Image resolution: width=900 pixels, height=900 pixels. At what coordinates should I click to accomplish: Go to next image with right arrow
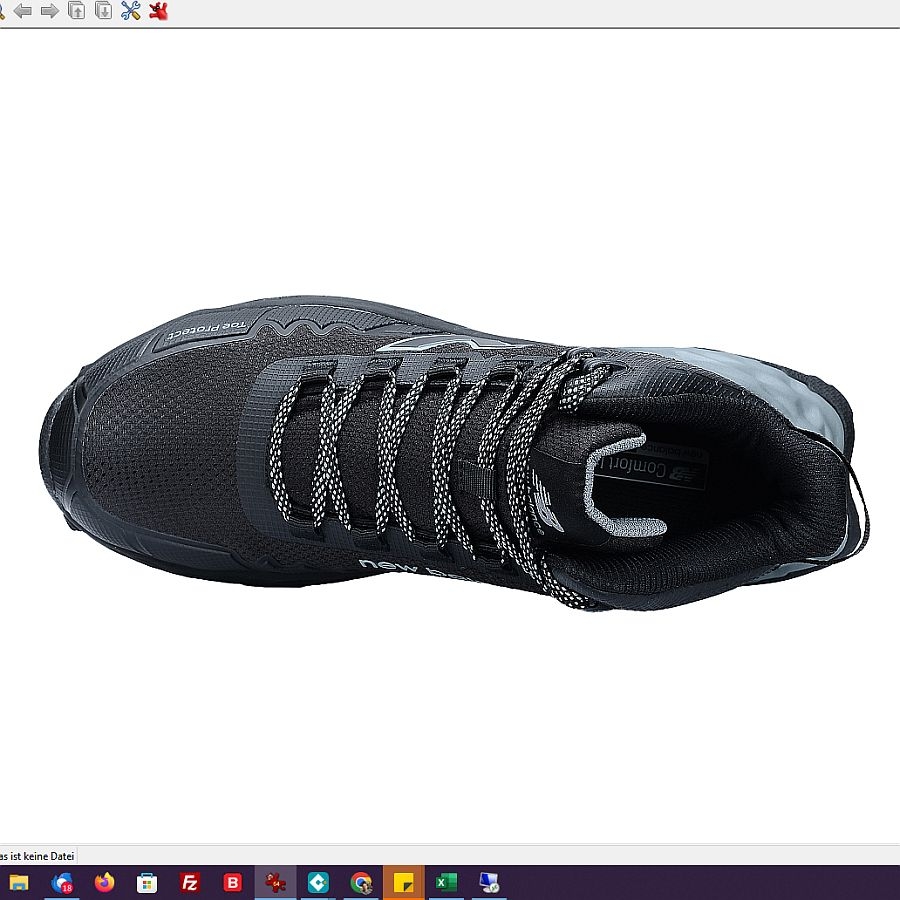(49, 11)
